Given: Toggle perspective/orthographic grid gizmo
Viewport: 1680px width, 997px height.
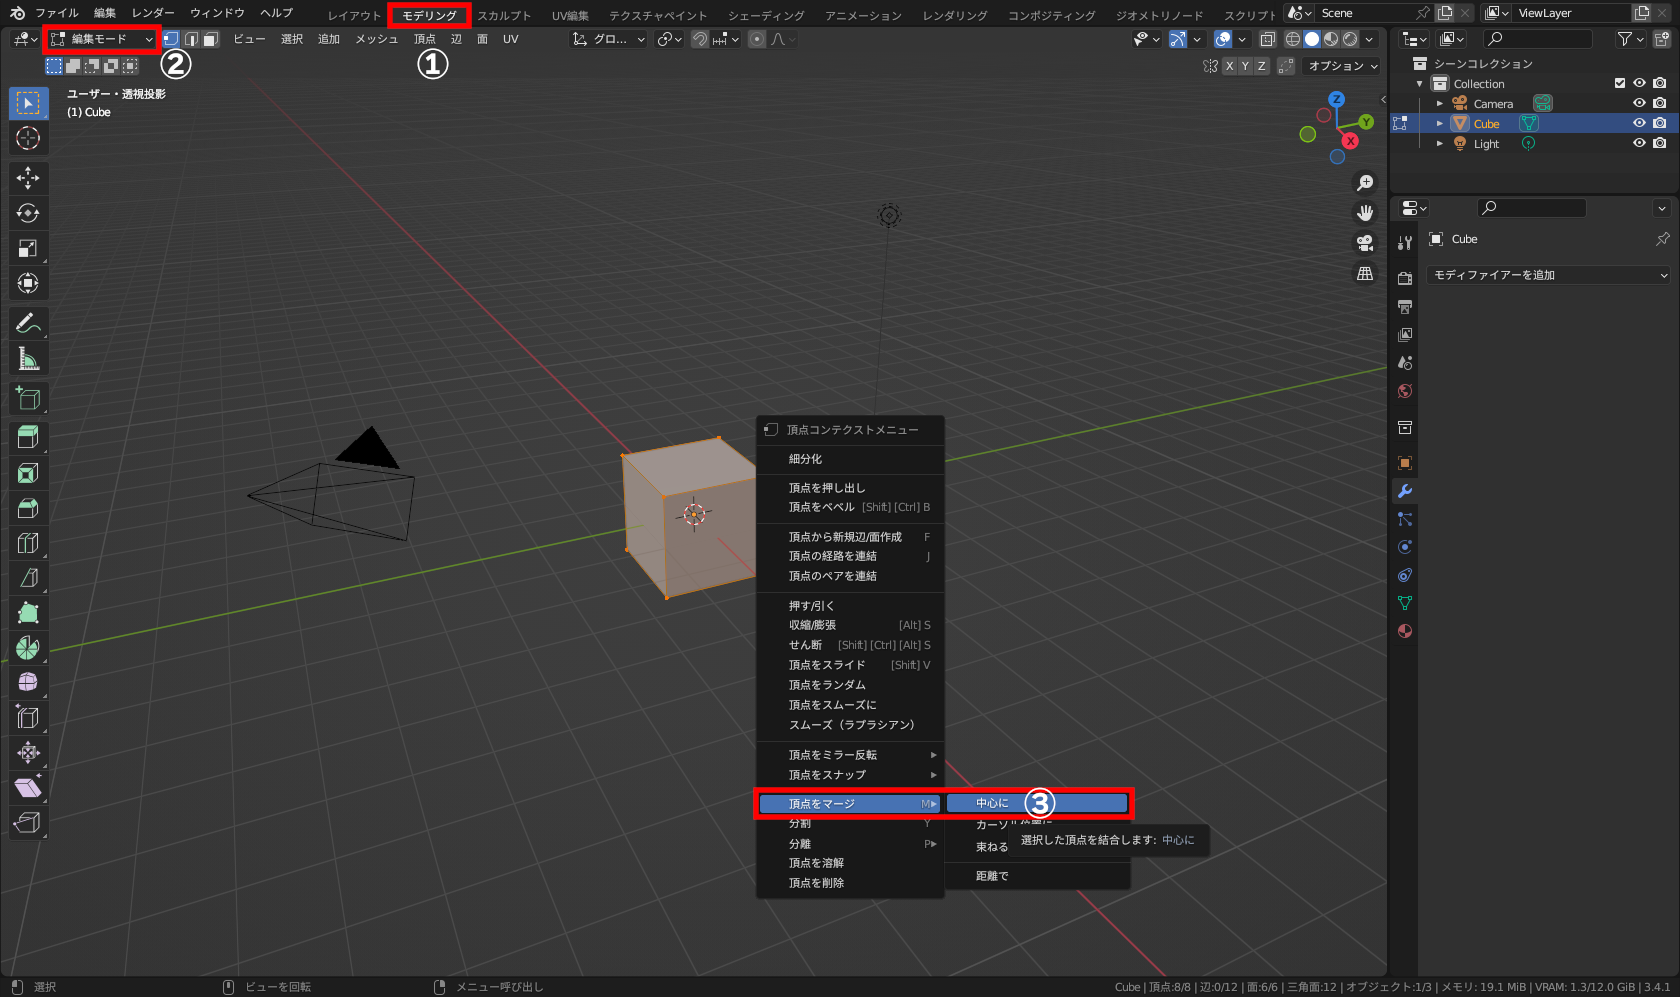Looking at the screenshot, I should tap(1365, 273).
